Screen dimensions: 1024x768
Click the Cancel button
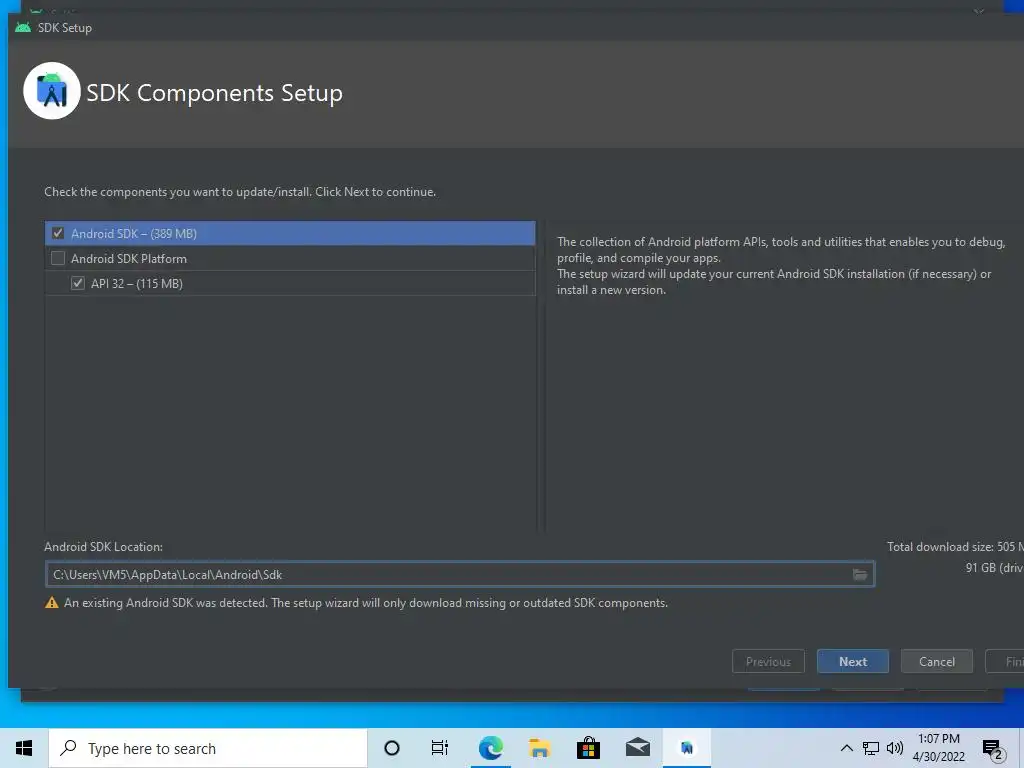tap(936, 661)
